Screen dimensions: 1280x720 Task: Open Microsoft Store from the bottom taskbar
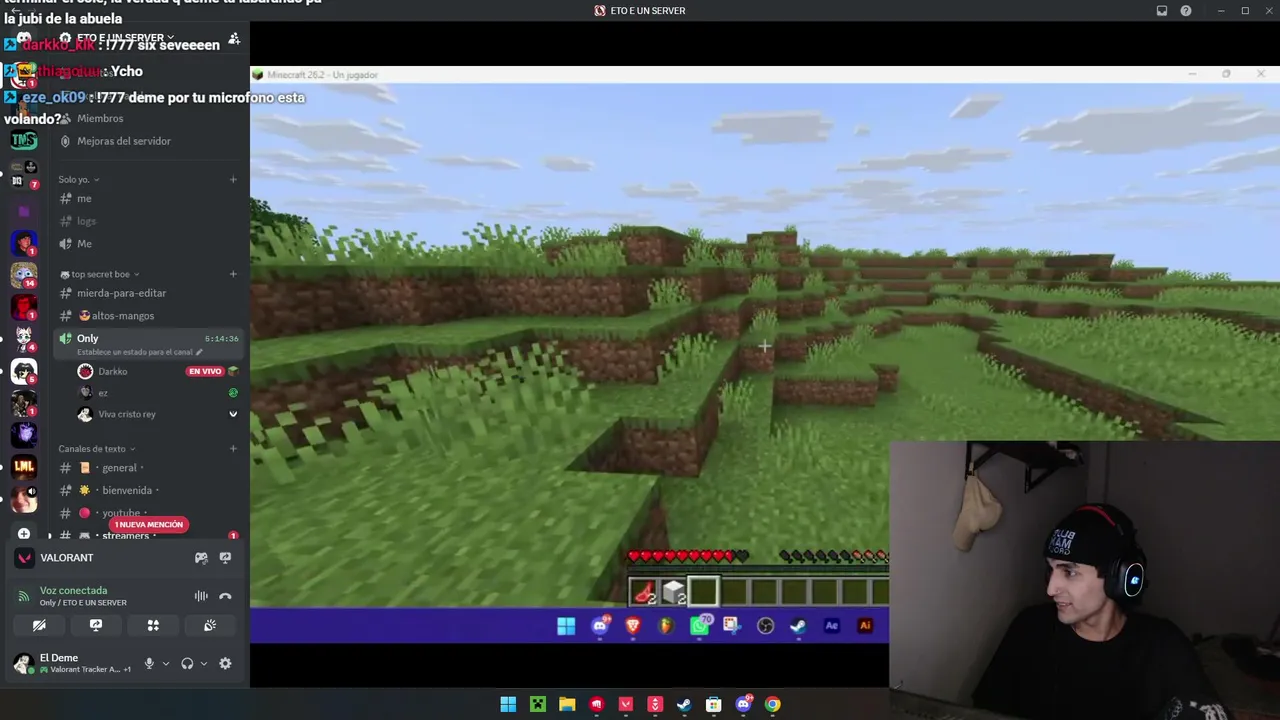(x=714, y=704)
